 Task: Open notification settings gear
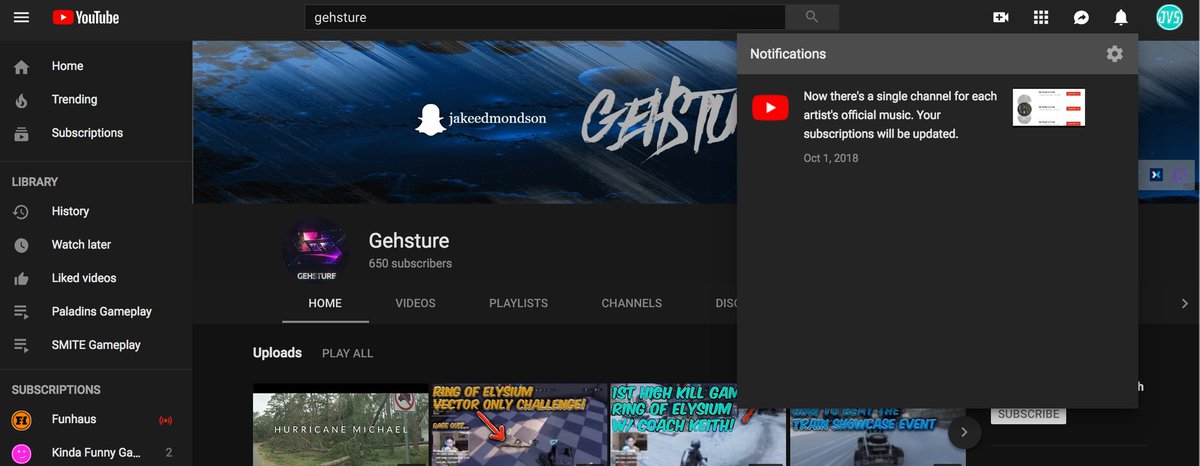click(1115, 54)
